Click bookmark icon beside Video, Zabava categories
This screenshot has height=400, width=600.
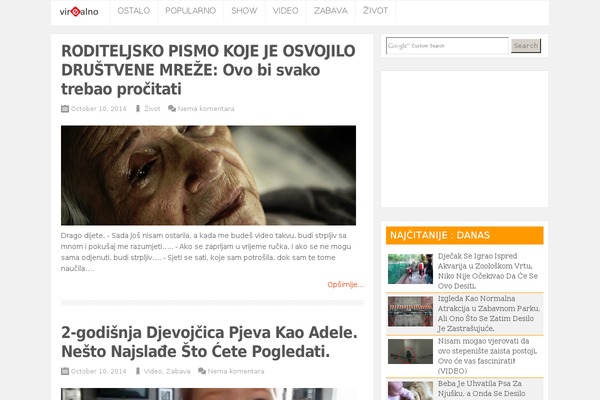[x=138, y=371]
